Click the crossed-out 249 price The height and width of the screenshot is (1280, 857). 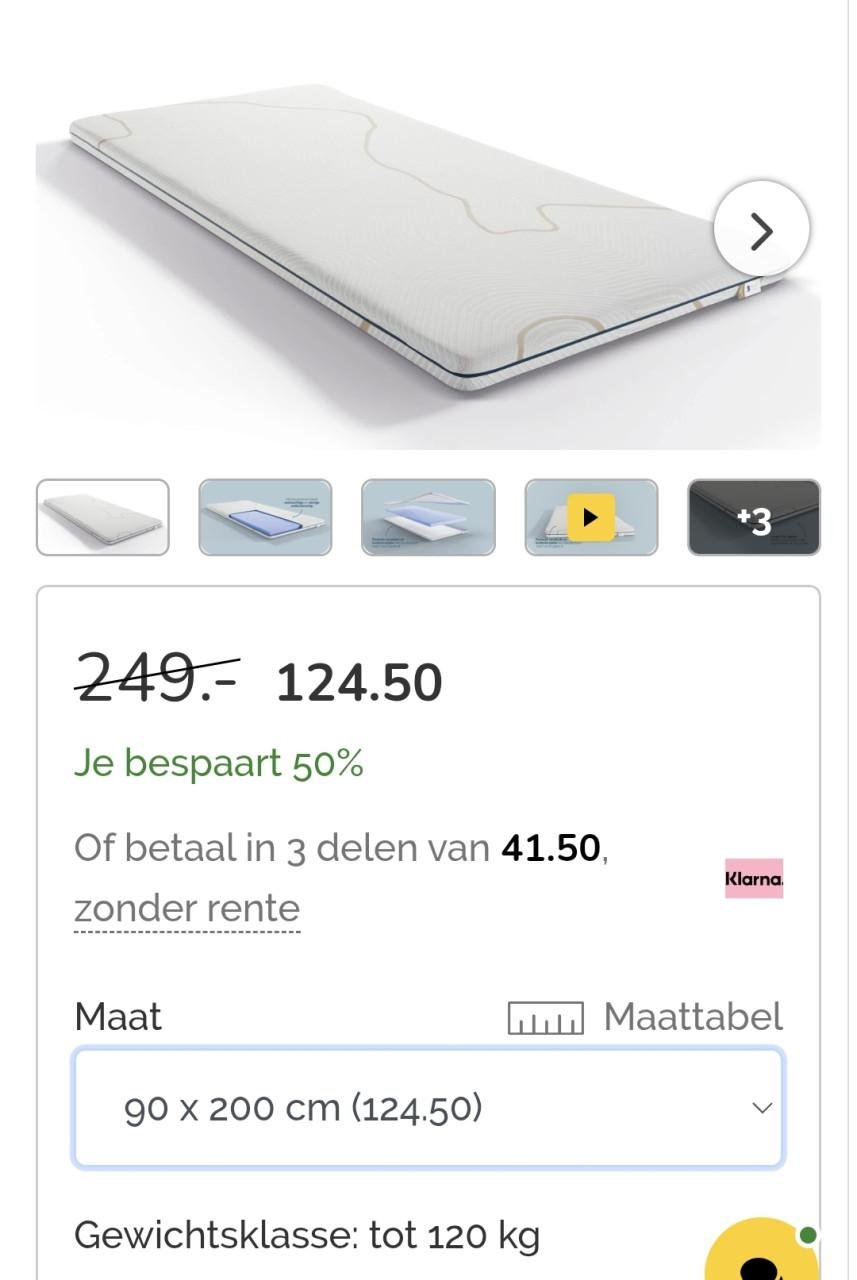[157, 679]
